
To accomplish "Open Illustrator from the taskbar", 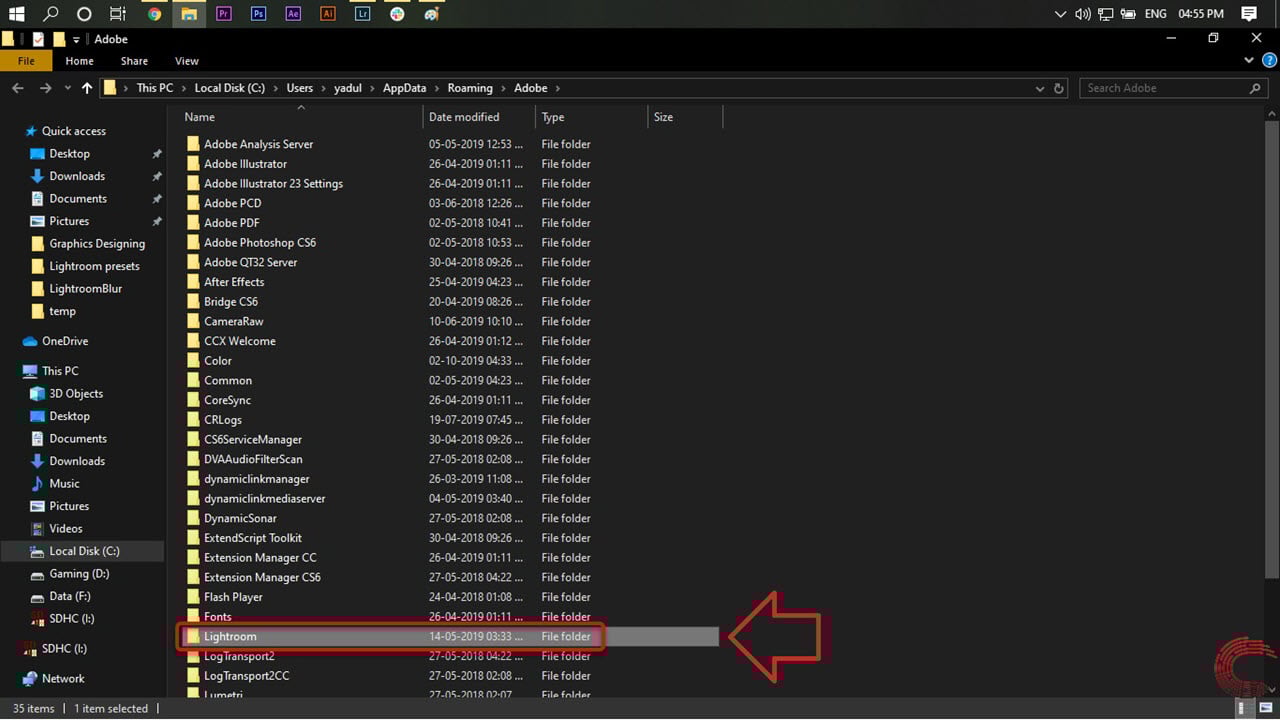I will click(x=327, y=14).
